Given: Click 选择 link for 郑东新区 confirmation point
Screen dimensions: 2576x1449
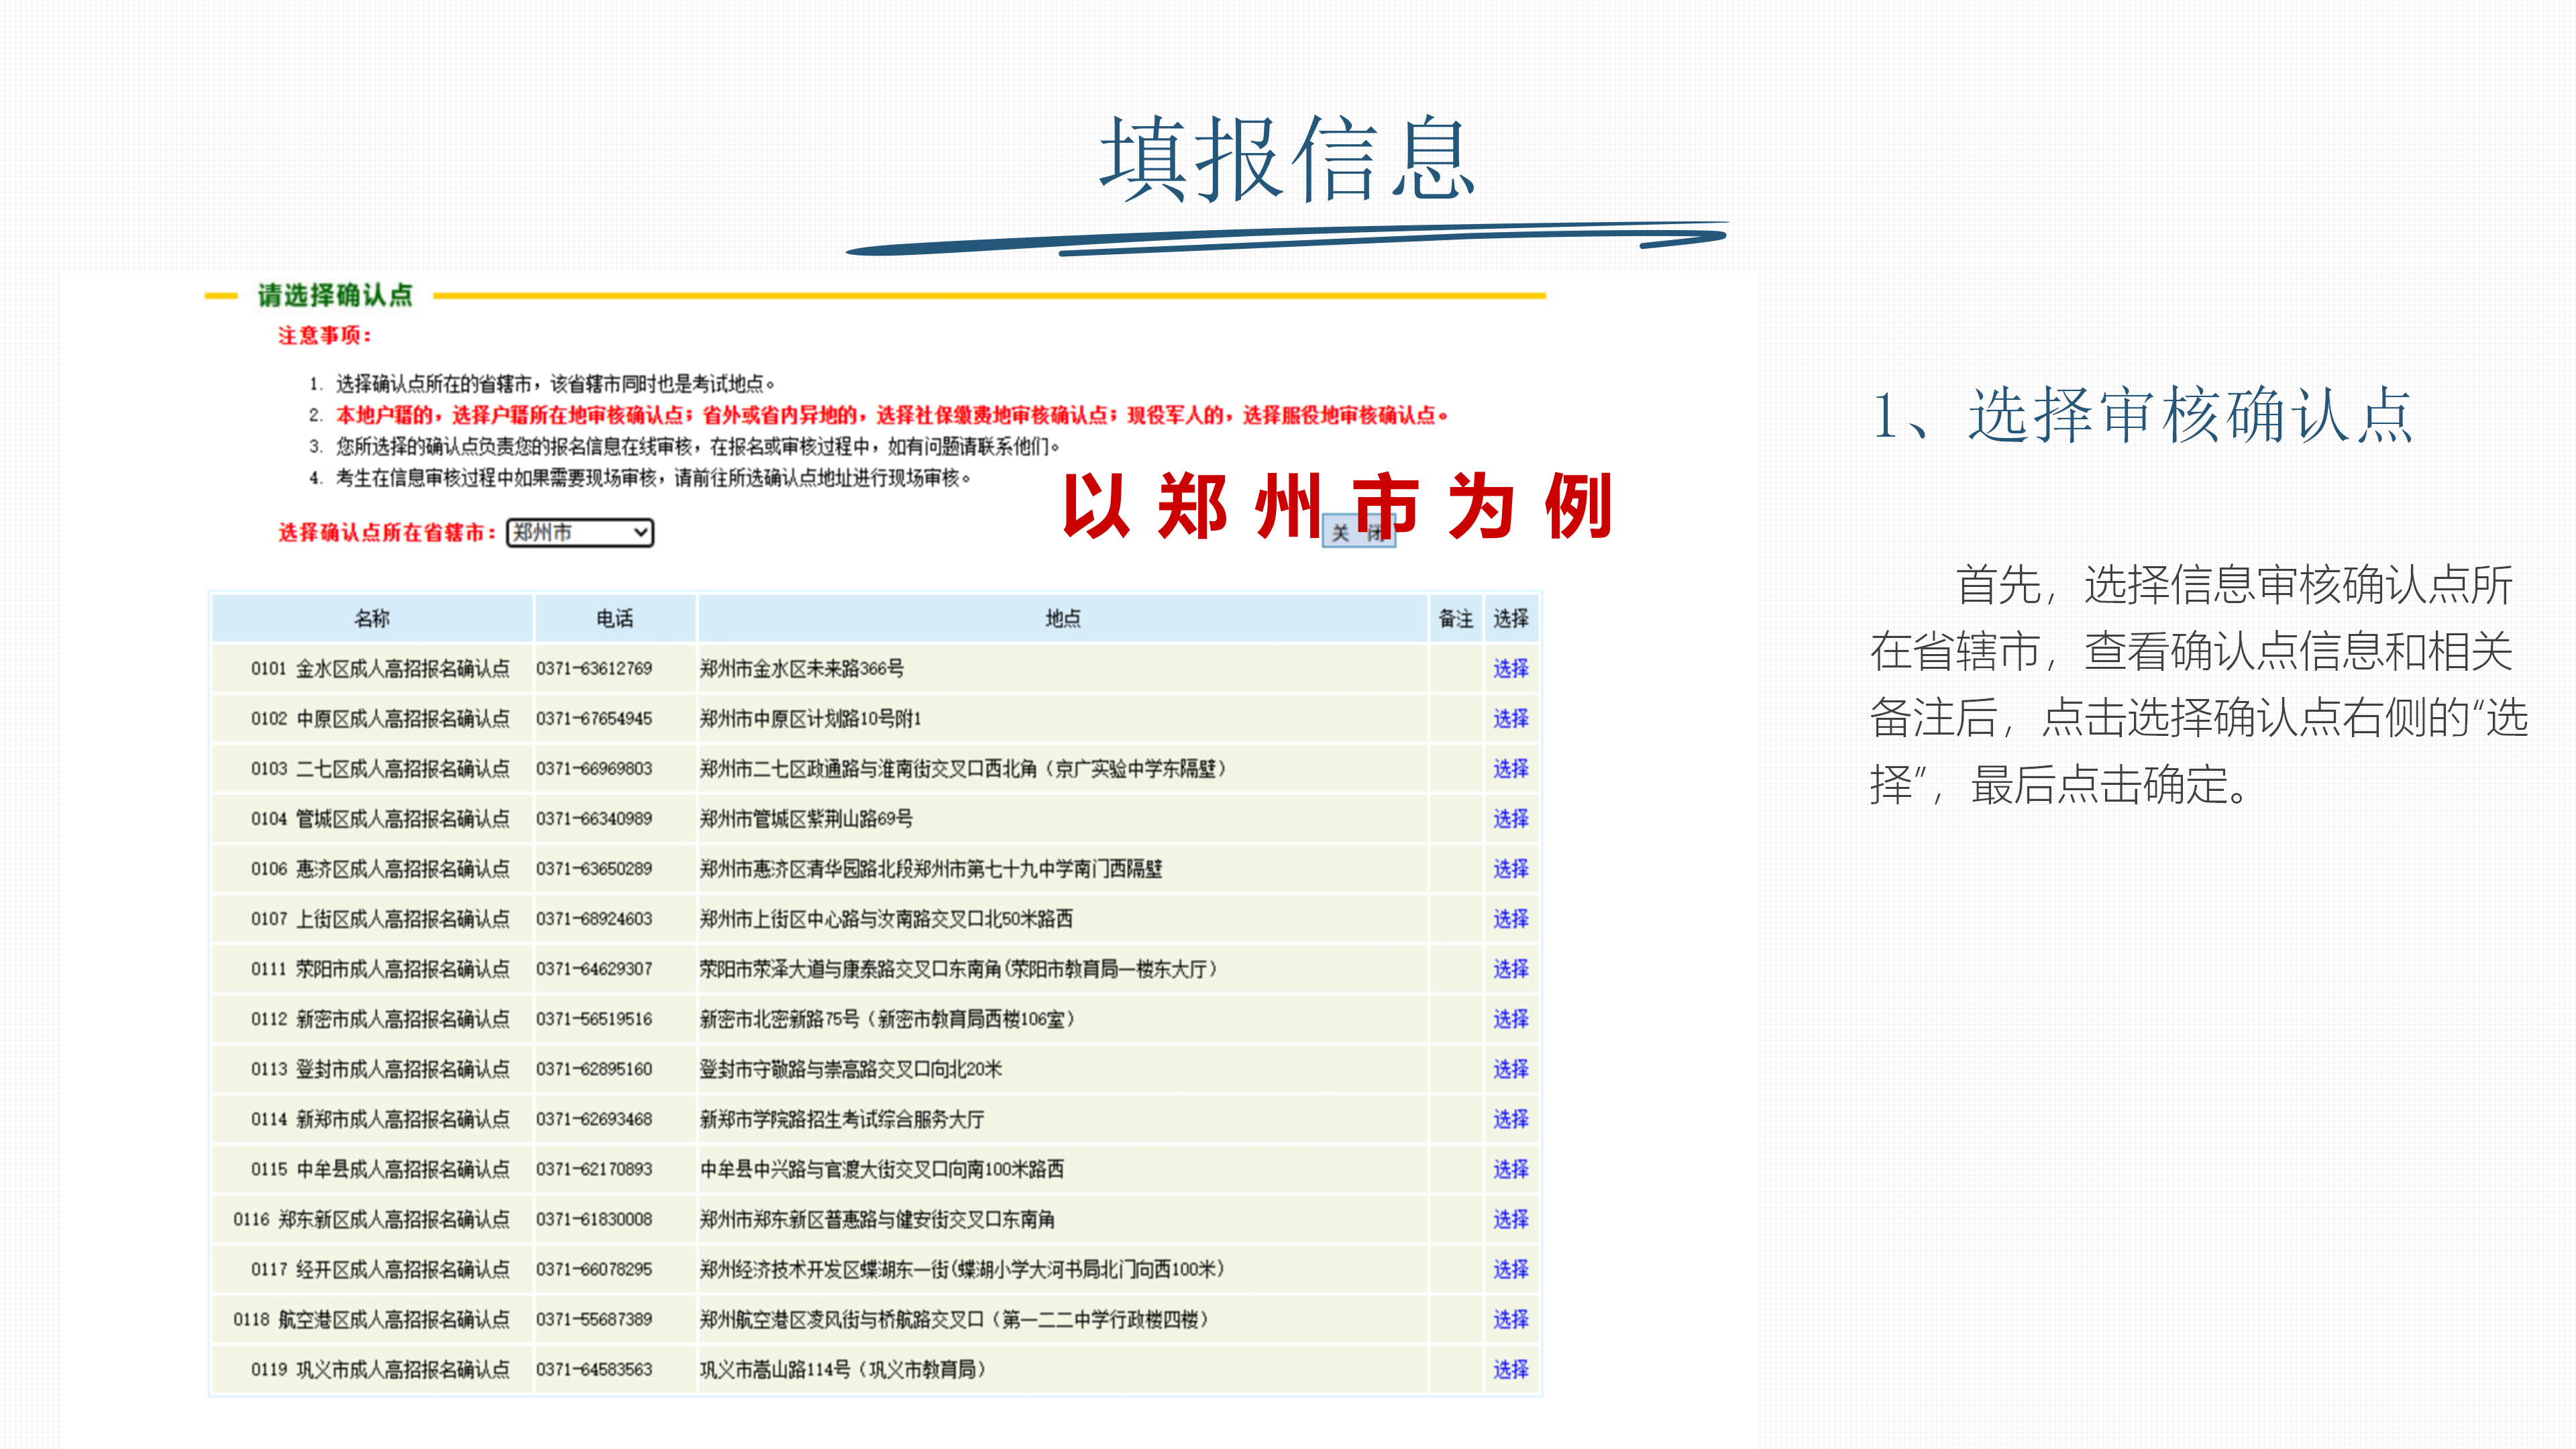Looking at the screenshot, I should [x=1510, y=1218].
